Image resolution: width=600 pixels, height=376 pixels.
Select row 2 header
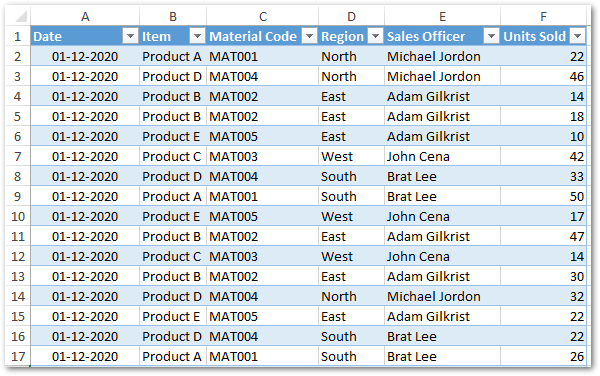pos(18,57)
